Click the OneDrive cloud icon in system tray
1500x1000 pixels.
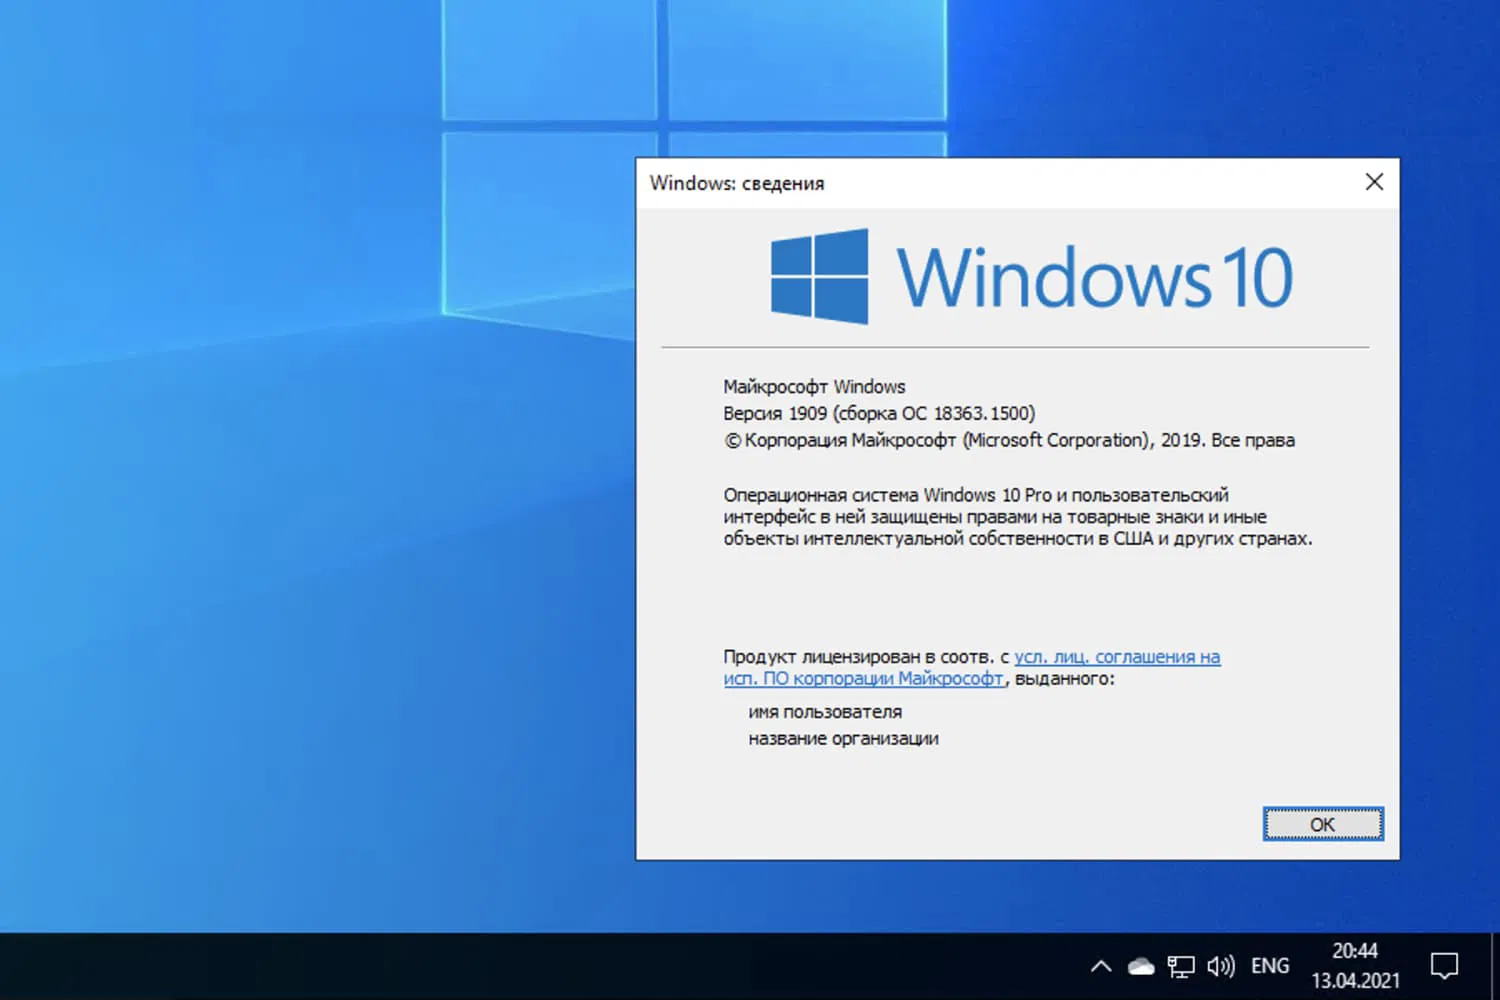[1141, 965]
